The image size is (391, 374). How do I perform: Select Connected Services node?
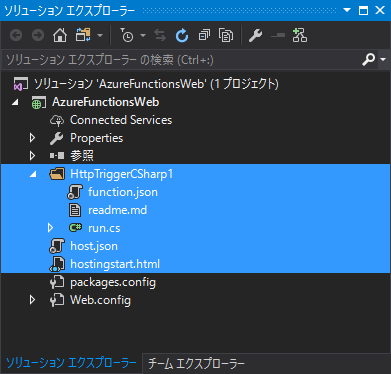pos(121,120)
